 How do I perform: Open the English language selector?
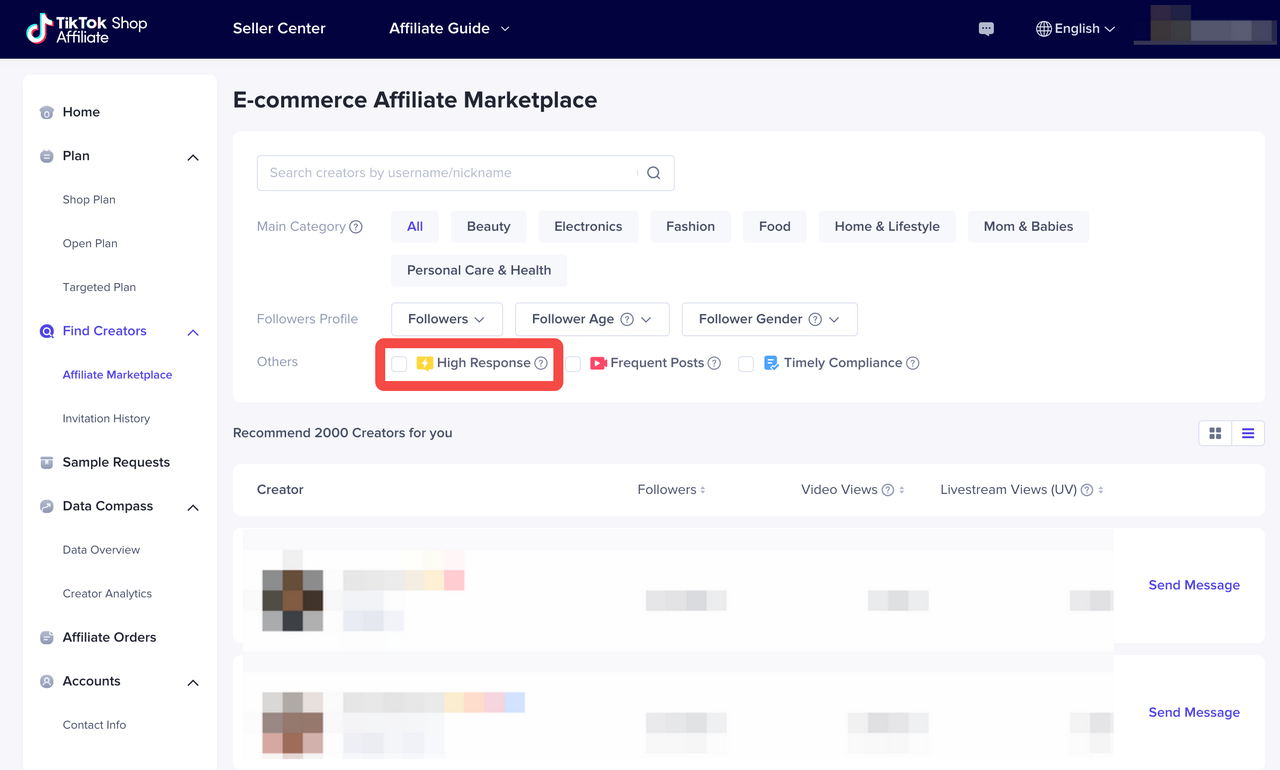(1075, 29)
